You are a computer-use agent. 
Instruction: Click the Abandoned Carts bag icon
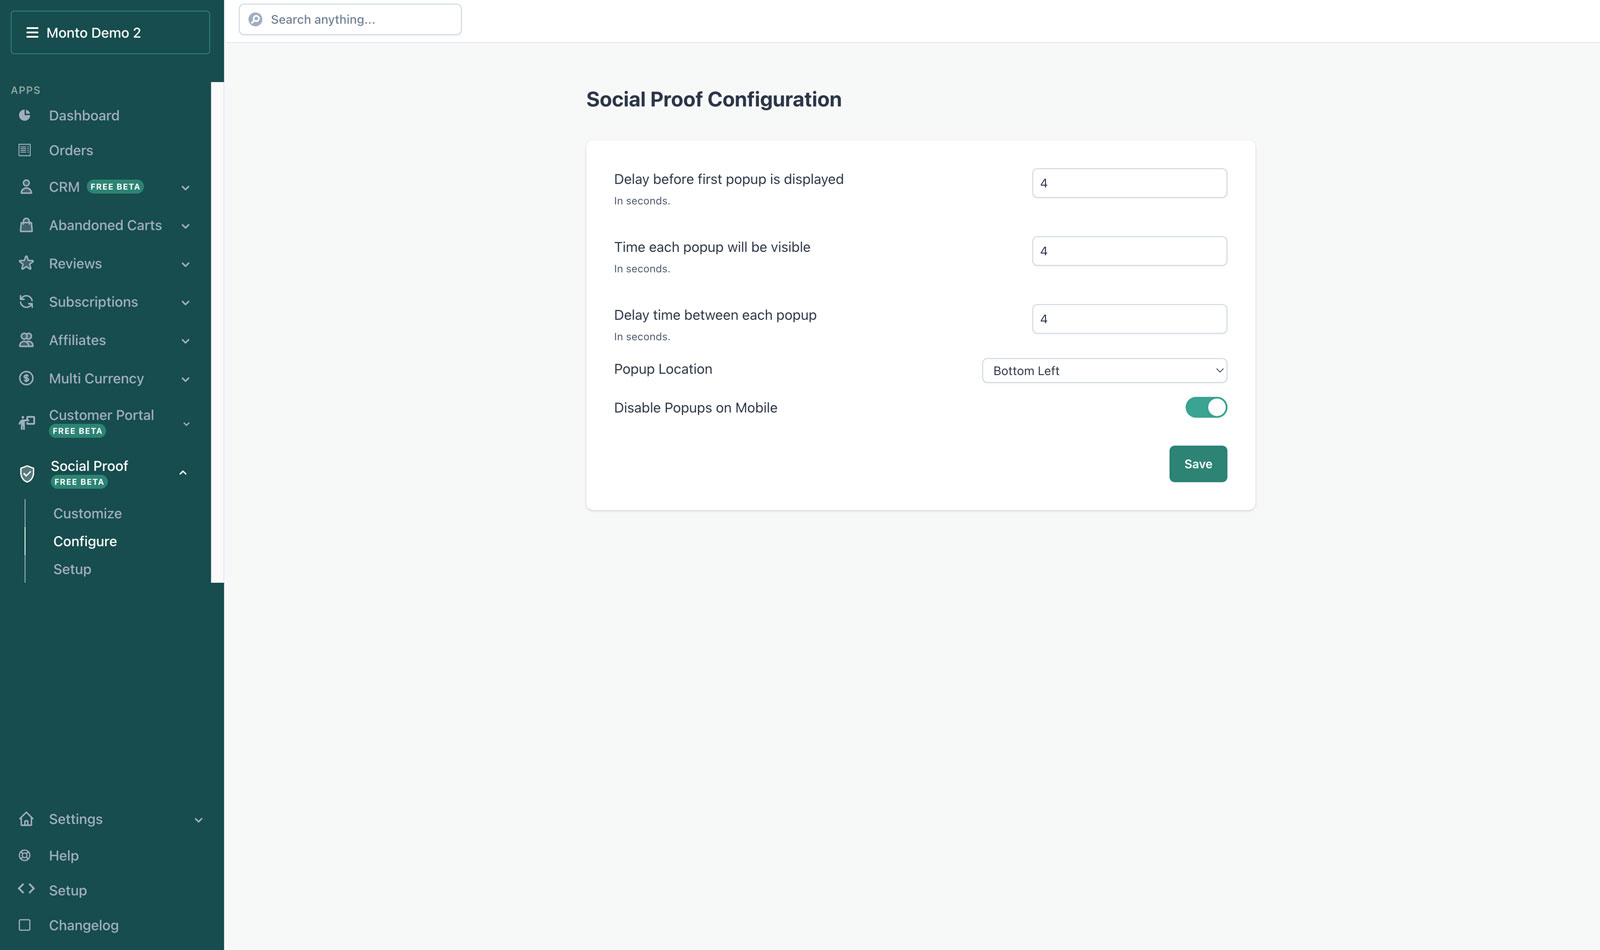pyautogui.click(x=26, y=225)
